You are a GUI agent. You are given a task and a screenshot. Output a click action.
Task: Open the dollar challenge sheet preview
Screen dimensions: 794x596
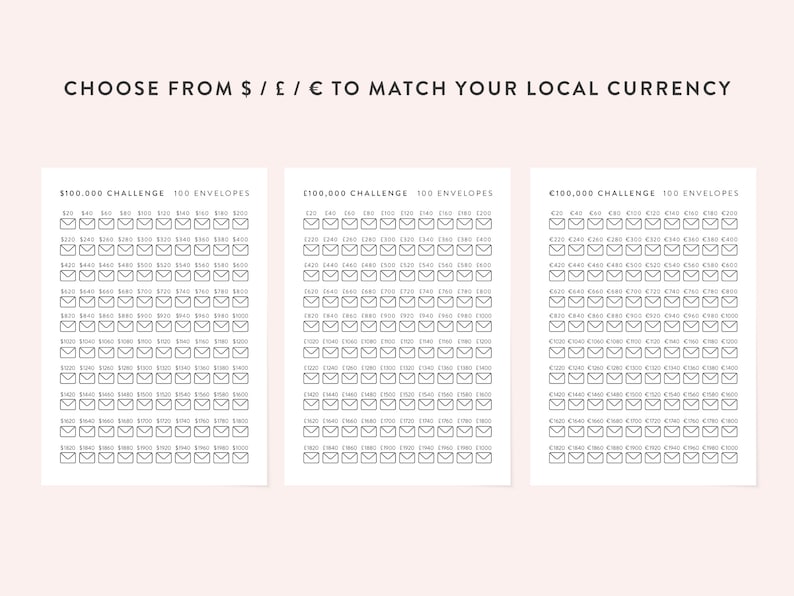coord(154,327)
